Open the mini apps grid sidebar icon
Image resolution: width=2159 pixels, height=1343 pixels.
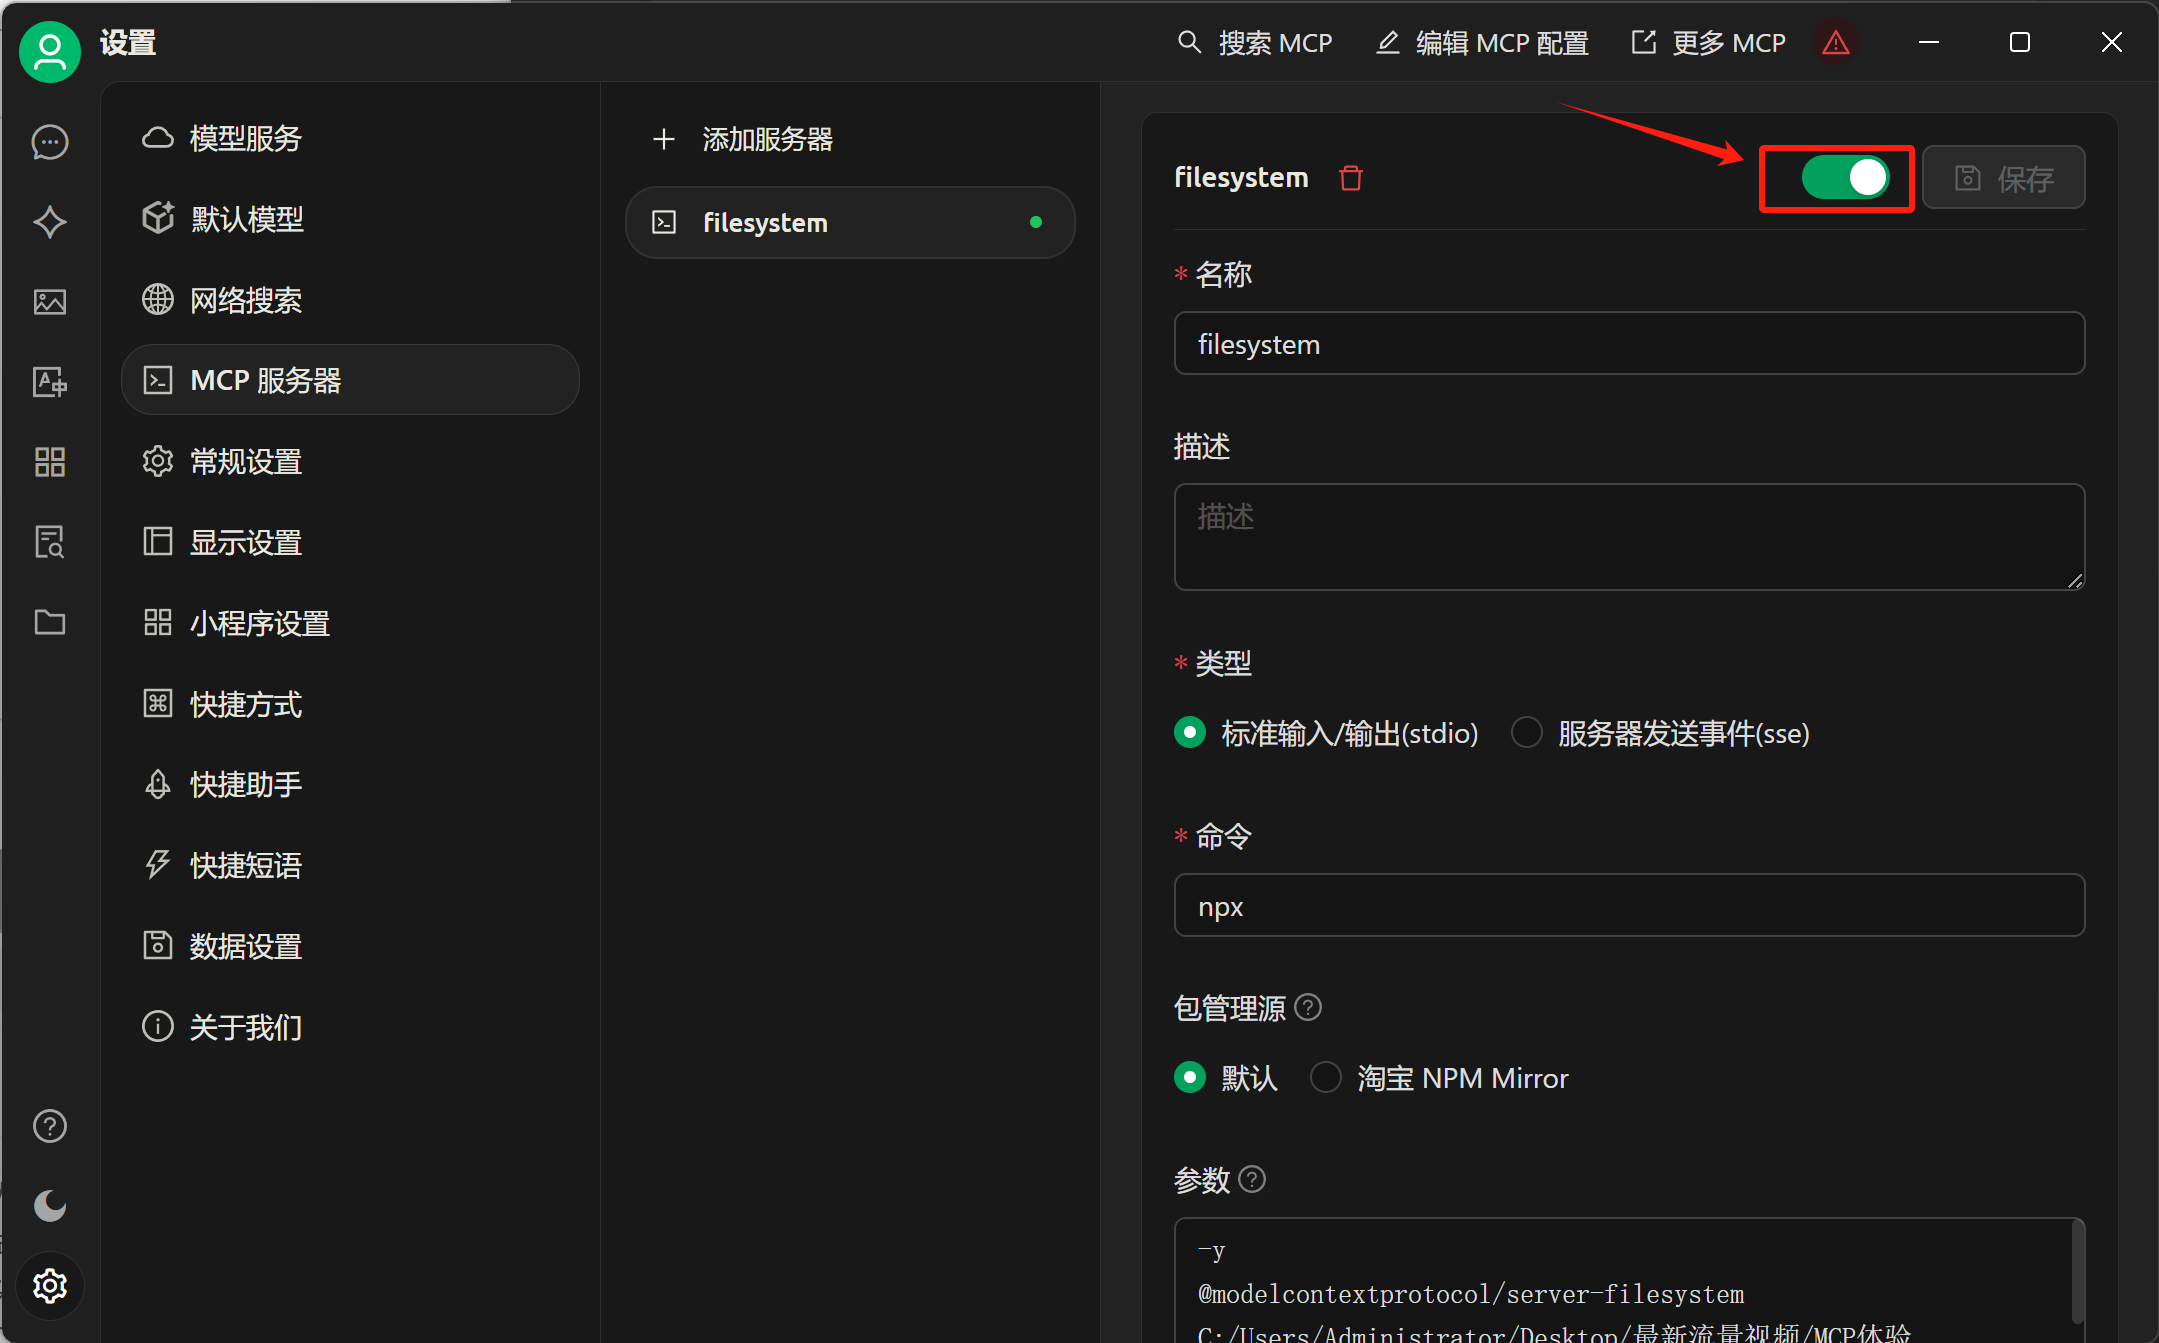coord(50,461)
